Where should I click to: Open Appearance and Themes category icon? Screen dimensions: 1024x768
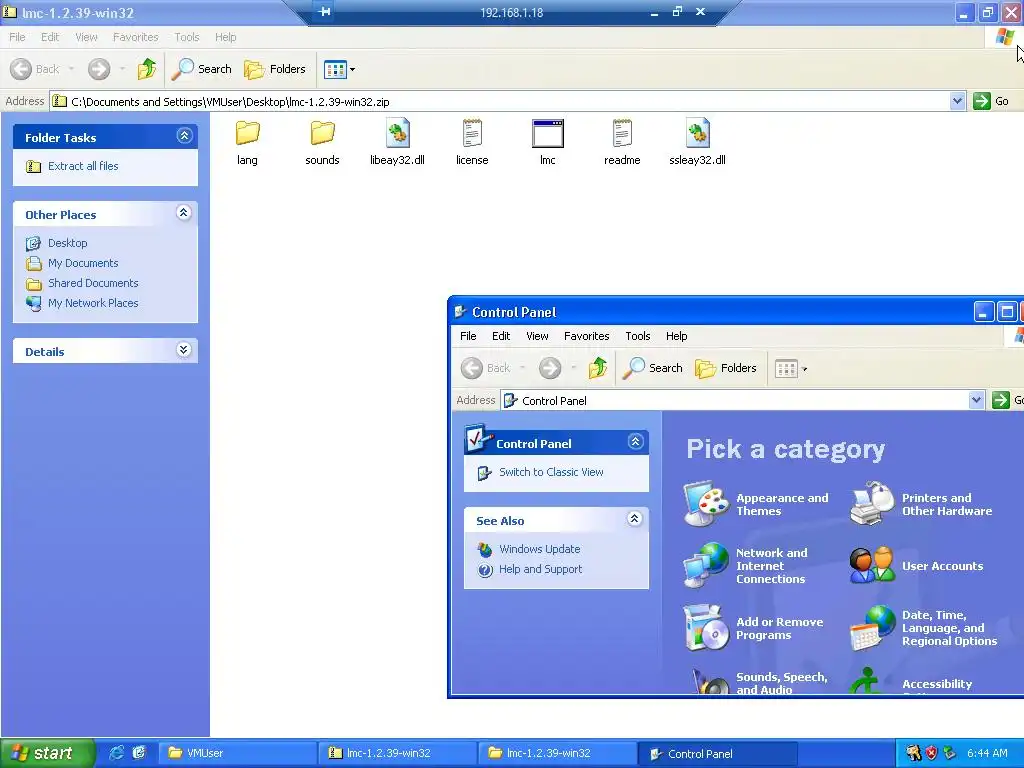click(706, 504)
